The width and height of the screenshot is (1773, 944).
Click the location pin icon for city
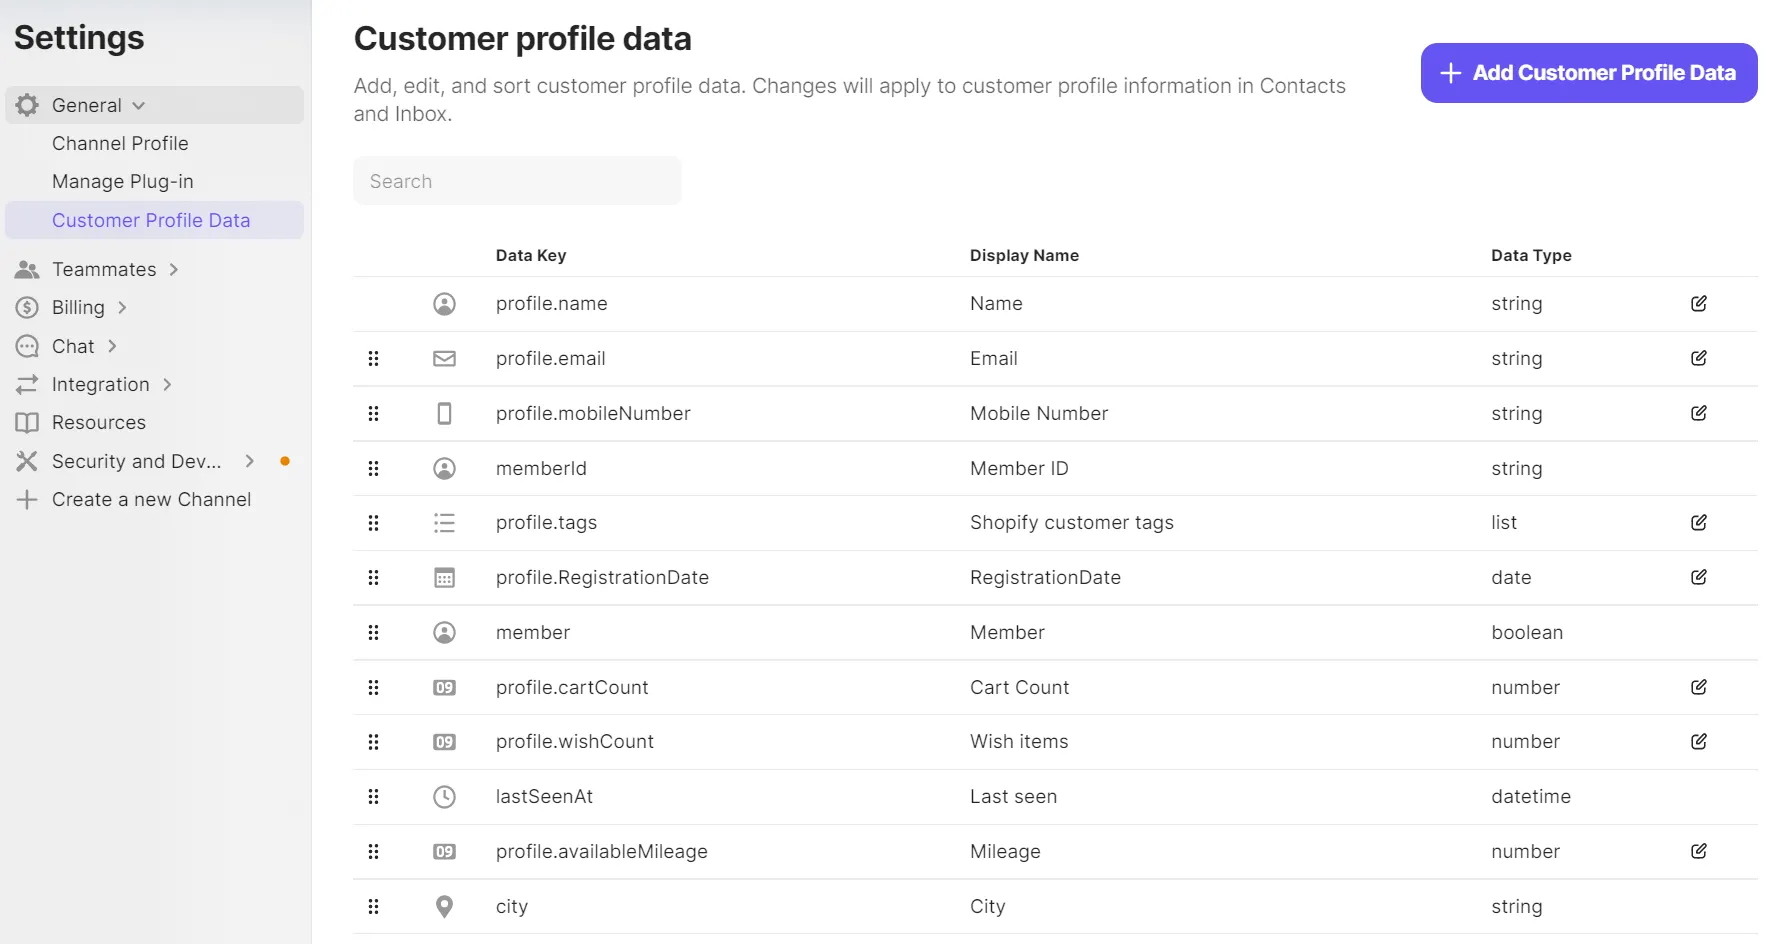[444, 906]
